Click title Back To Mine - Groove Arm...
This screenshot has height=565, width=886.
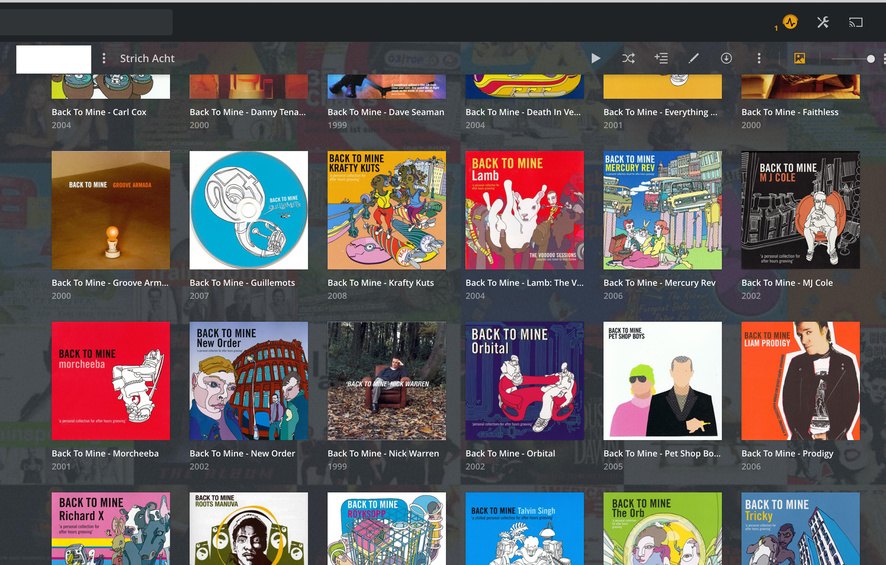point(110,282)
